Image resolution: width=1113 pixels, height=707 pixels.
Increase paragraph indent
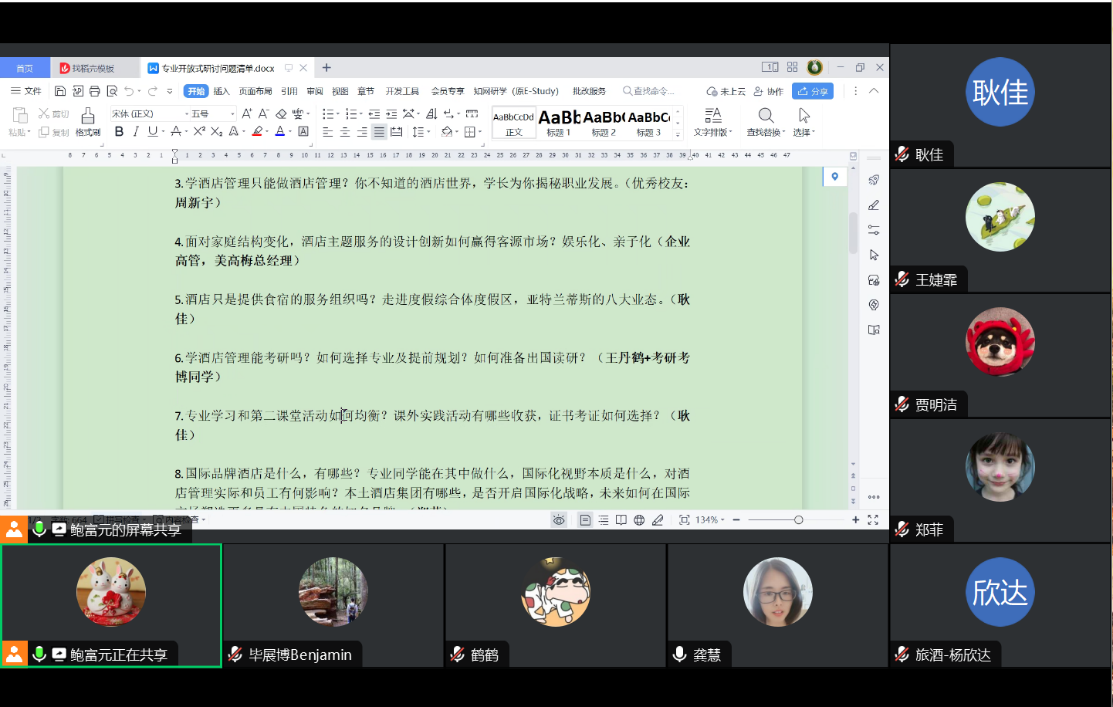pyautogui.click(x=391, y=114)
